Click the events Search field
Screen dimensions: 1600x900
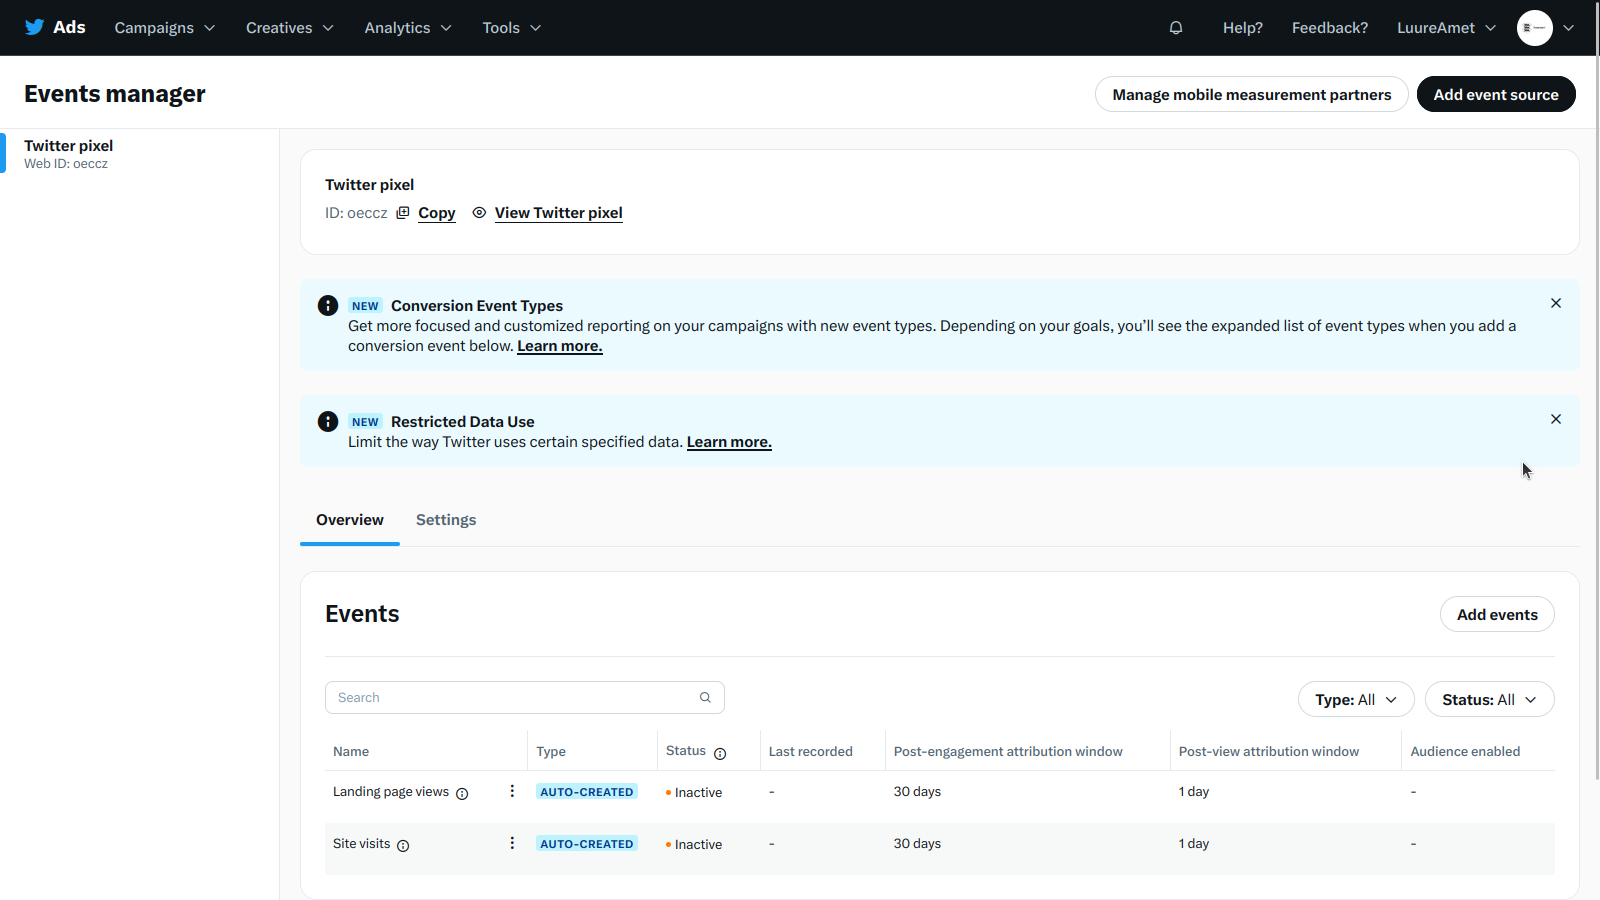(x=515, y=698)
